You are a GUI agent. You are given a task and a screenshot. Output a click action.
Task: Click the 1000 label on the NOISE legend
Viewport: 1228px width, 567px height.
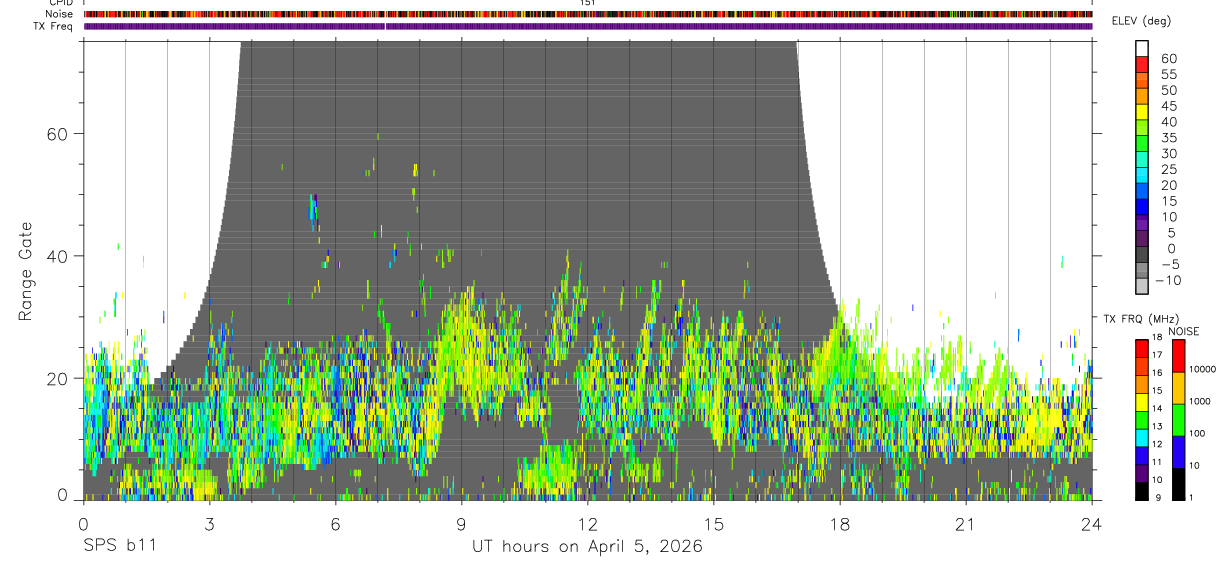click(1202, 401)
